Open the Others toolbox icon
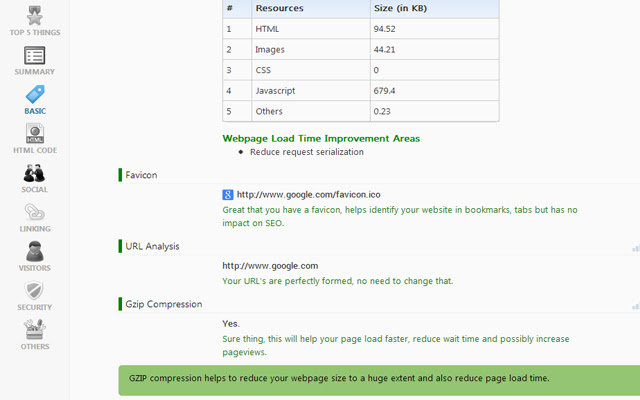The width and height of the screenshot is (640, 400). coord(35,330)
